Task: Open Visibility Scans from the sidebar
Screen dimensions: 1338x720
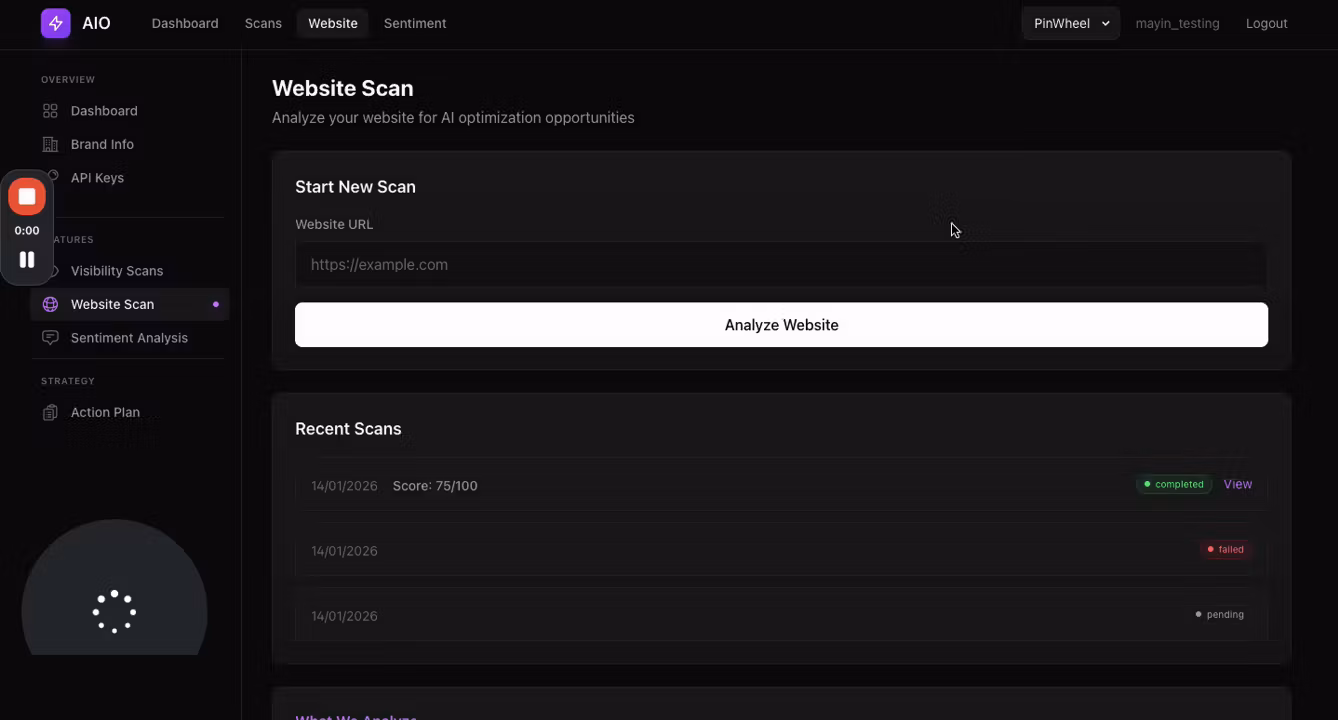Action: click(116, 270)
